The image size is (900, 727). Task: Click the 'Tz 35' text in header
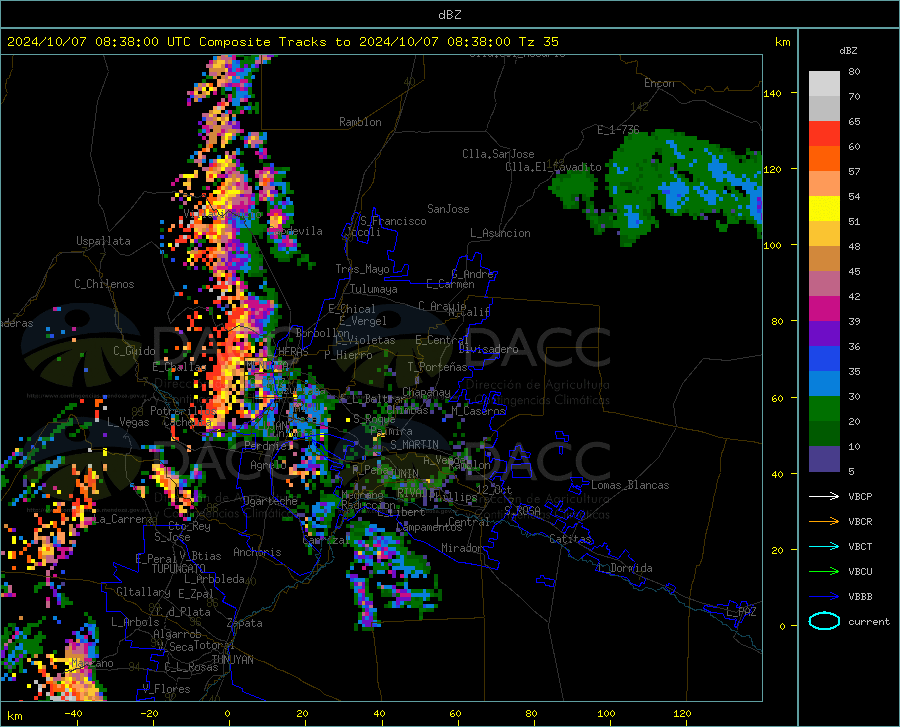point(538,42)
